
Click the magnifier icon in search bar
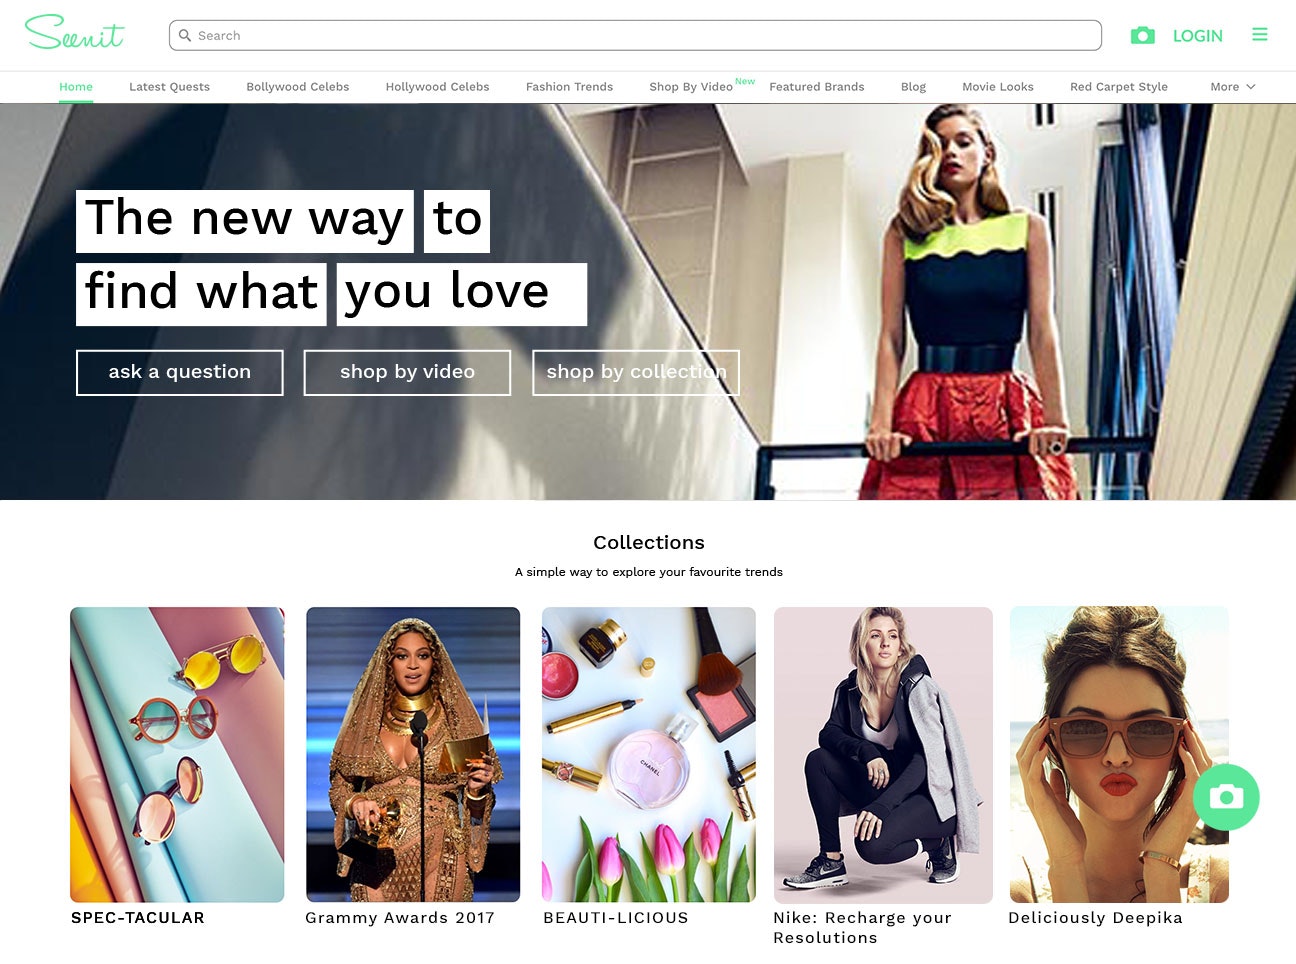[185, 35]
